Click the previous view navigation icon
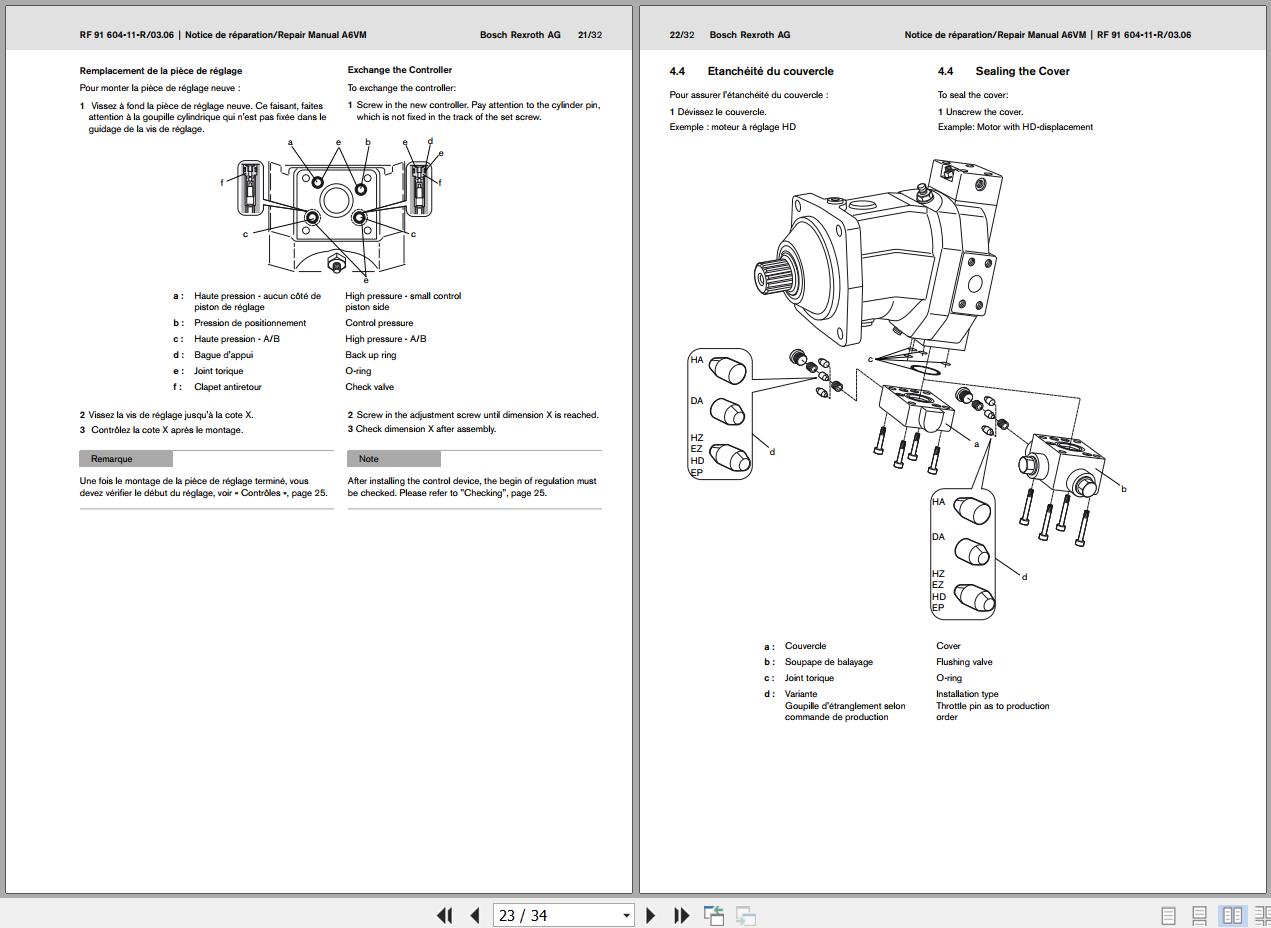 pos(714,915)
